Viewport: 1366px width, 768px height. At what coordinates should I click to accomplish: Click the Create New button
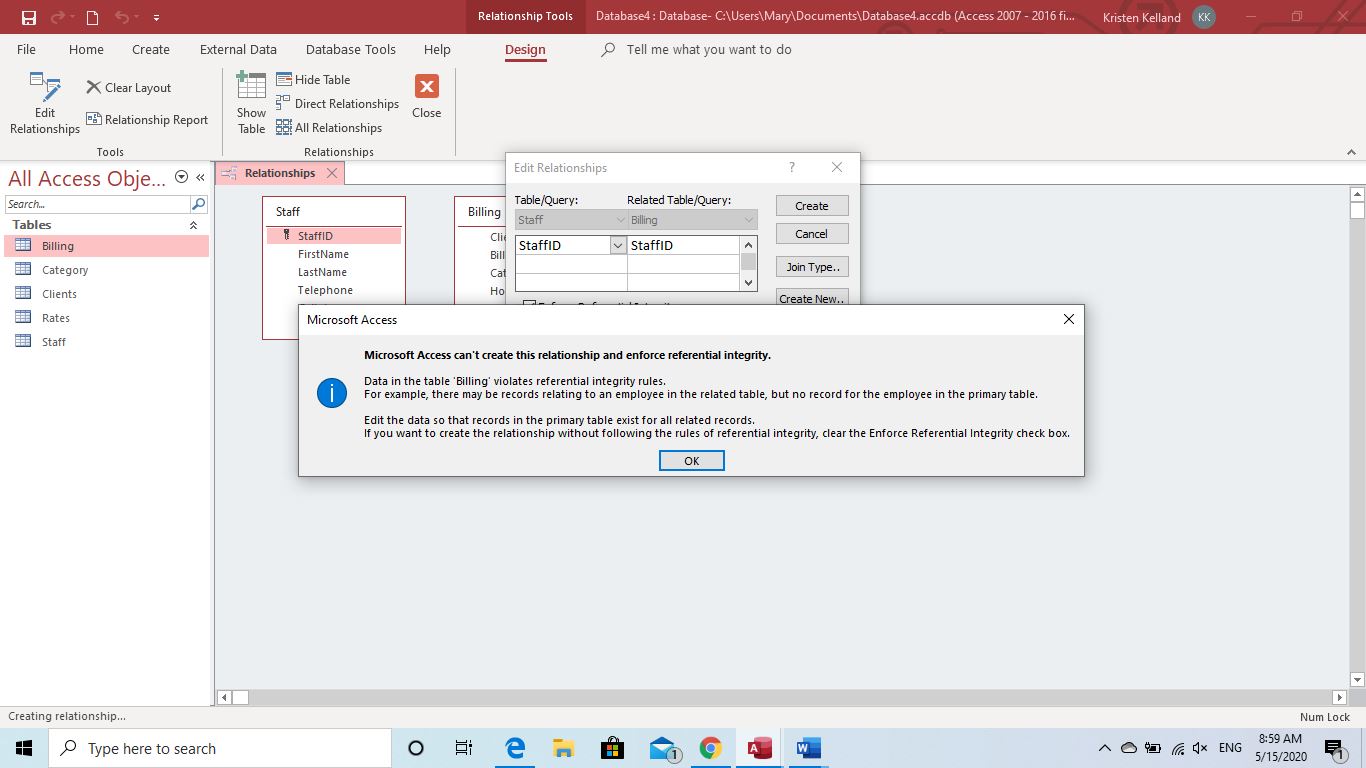point(812,298)
